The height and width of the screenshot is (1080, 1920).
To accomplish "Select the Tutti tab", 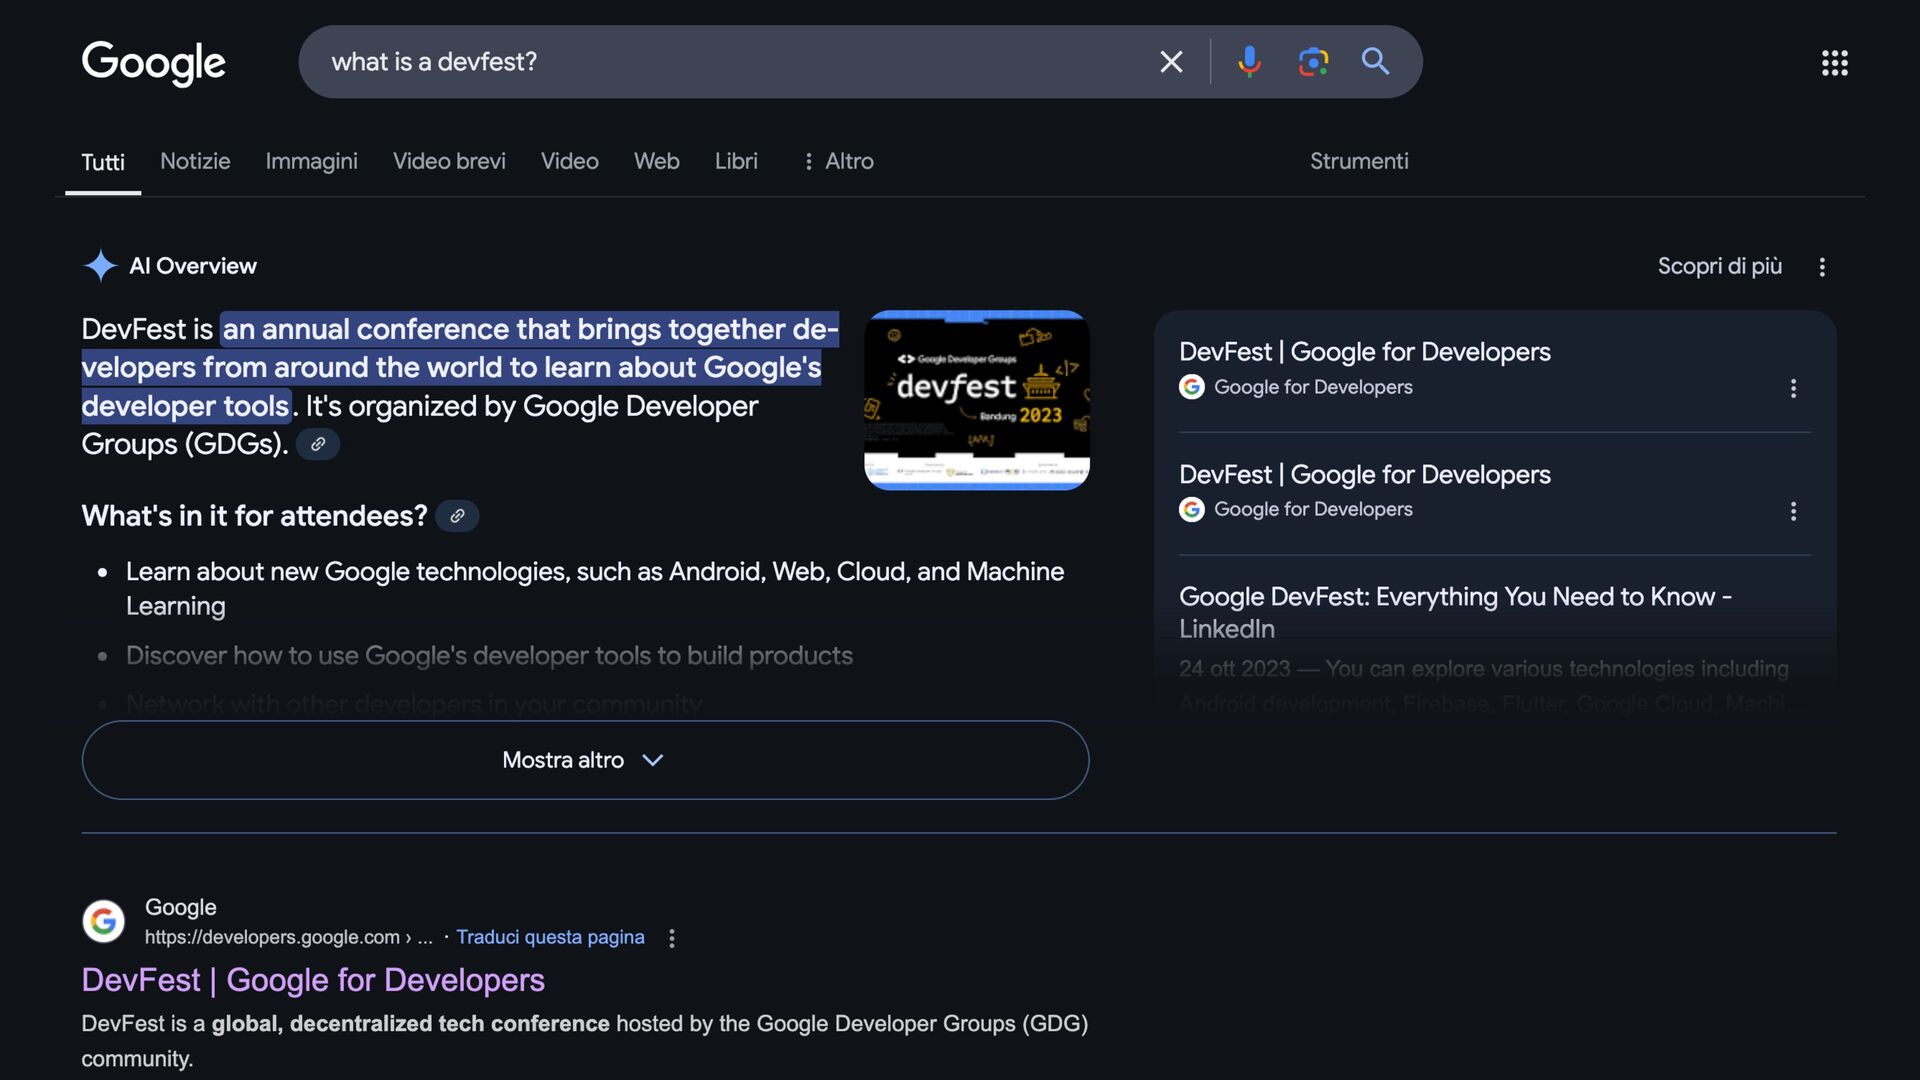I will [x=103, y=162].
